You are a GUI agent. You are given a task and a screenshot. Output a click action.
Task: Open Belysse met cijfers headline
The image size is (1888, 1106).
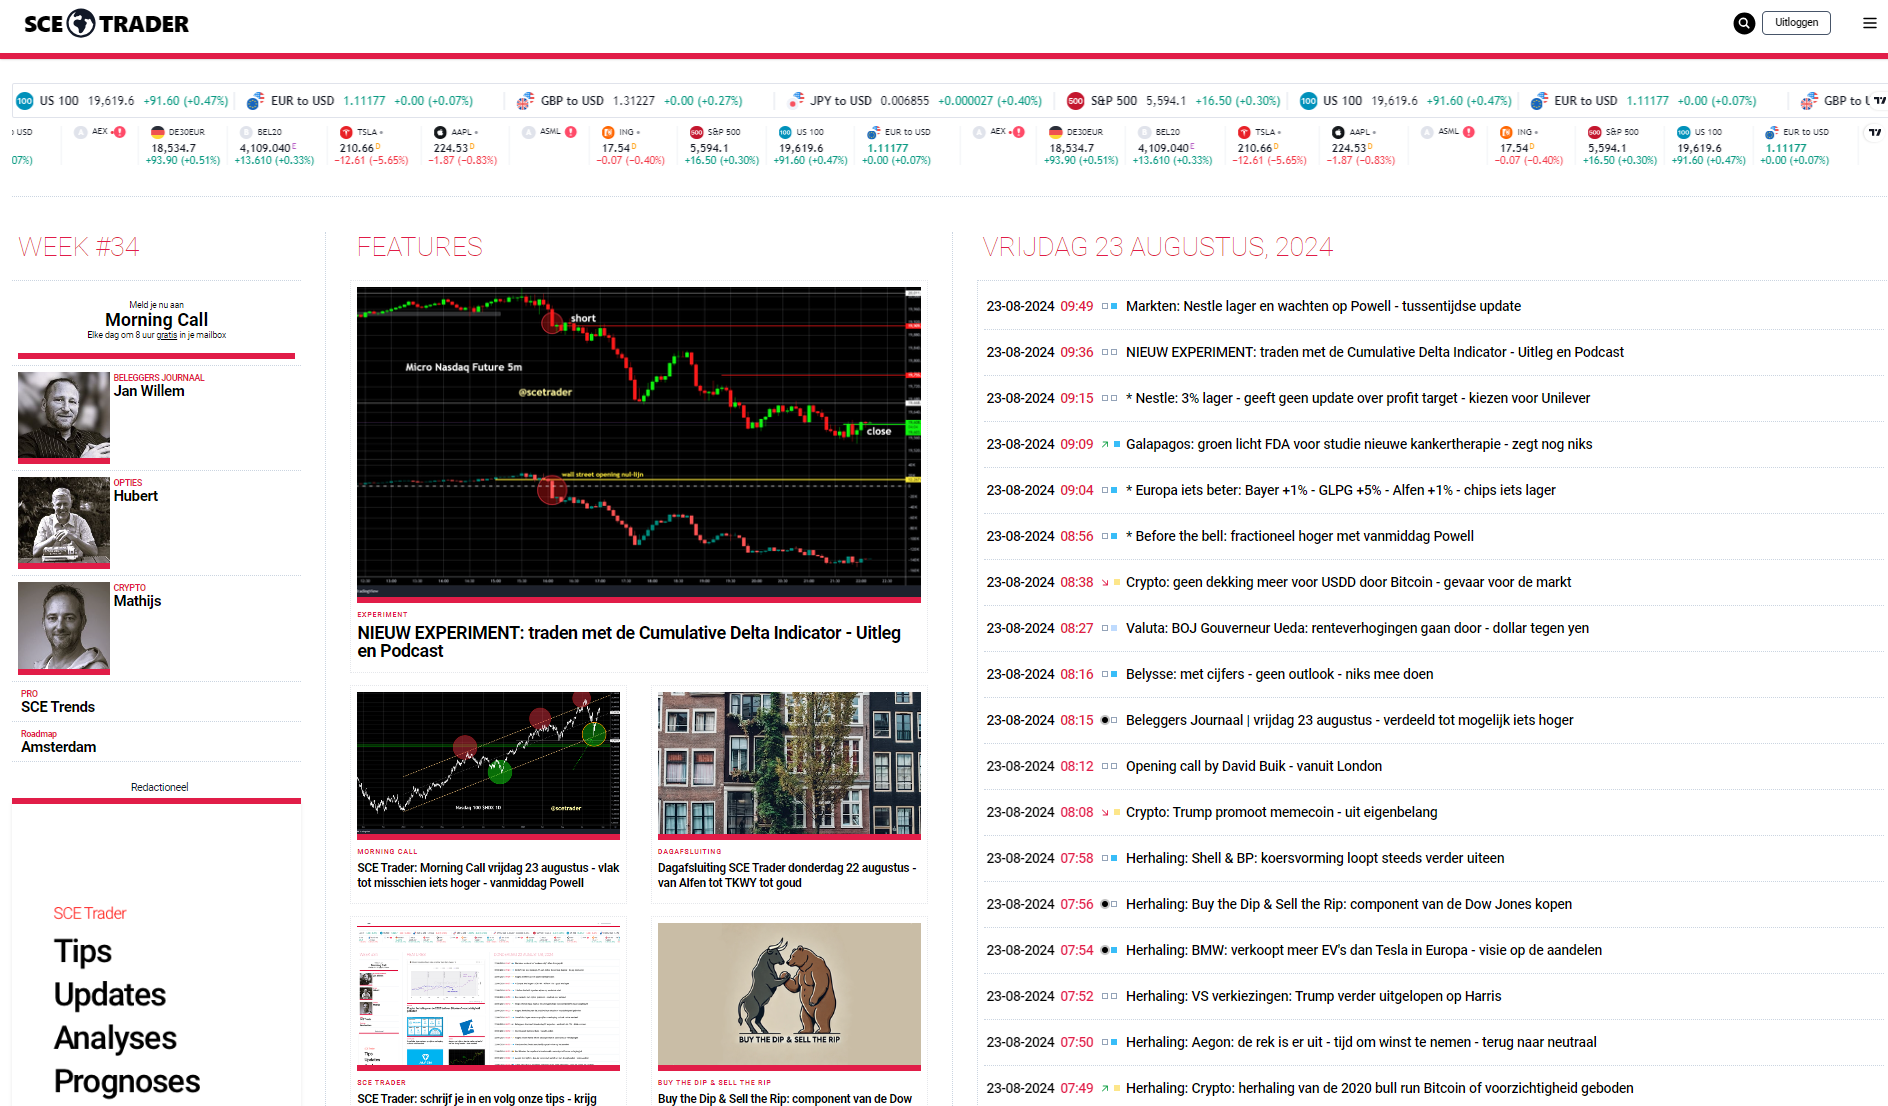1280,675
